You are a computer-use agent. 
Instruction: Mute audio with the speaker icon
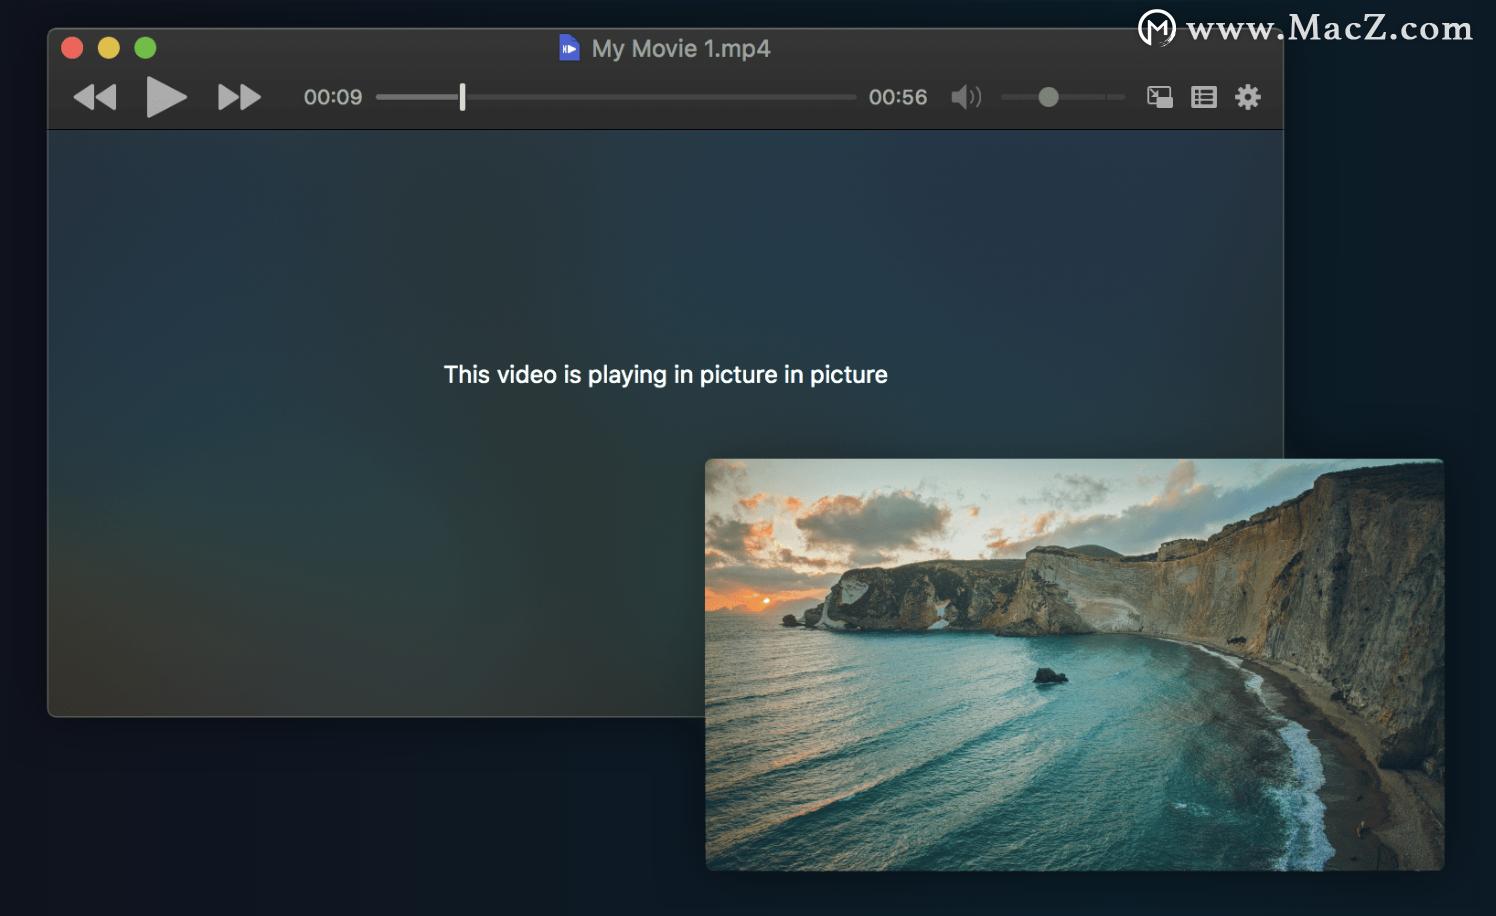pyautogui.click(x=965, y=97)
